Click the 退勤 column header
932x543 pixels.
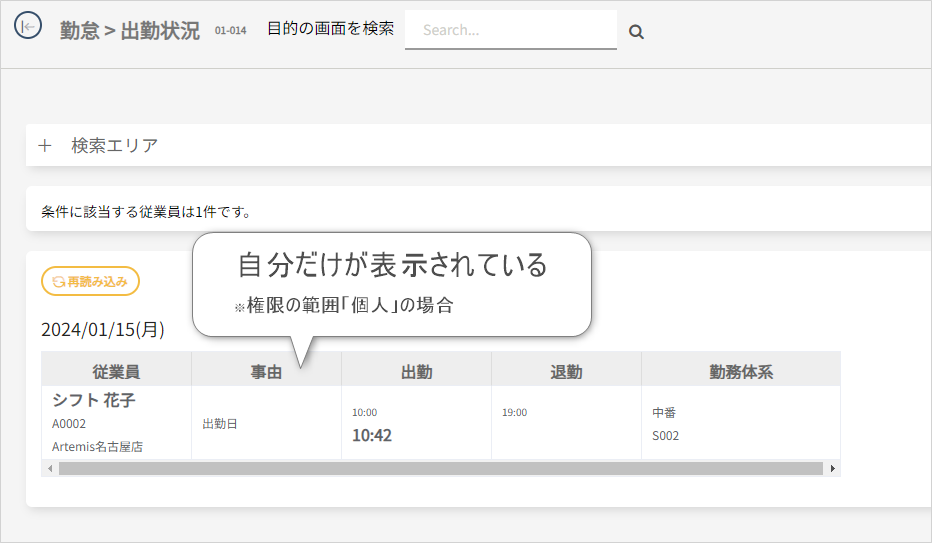pos(566,372)
